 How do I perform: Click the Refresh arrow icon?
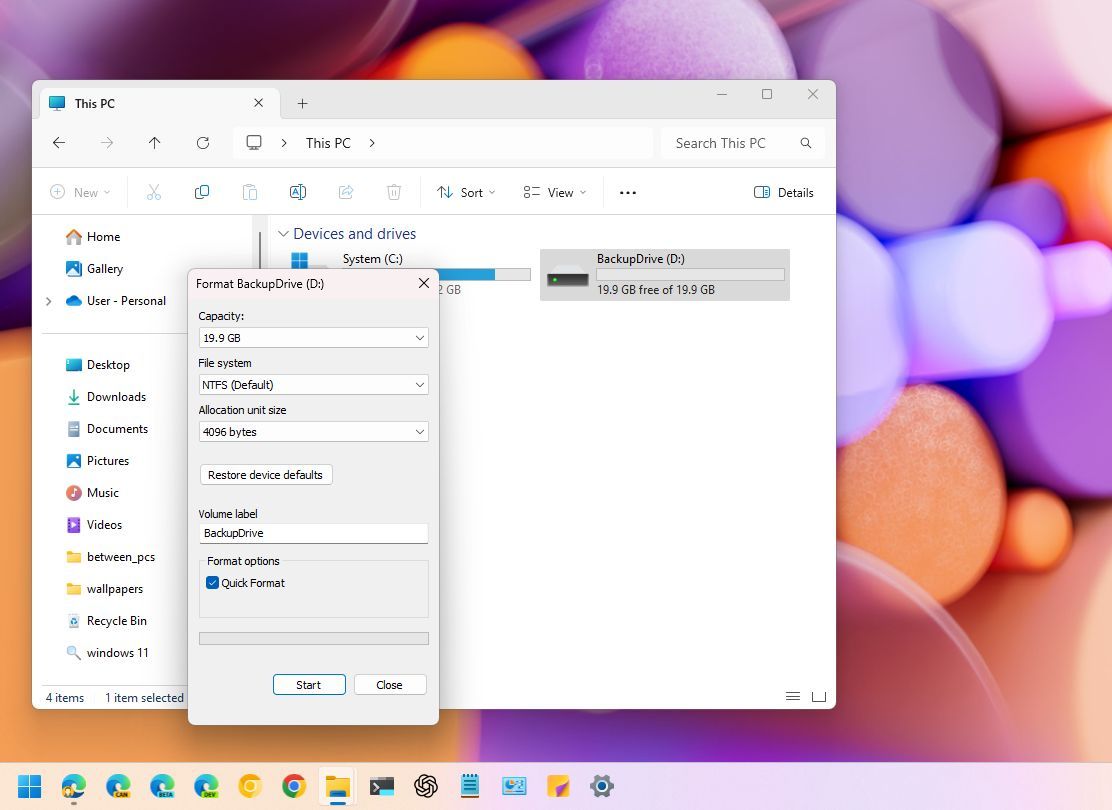(x=203, y=143)
